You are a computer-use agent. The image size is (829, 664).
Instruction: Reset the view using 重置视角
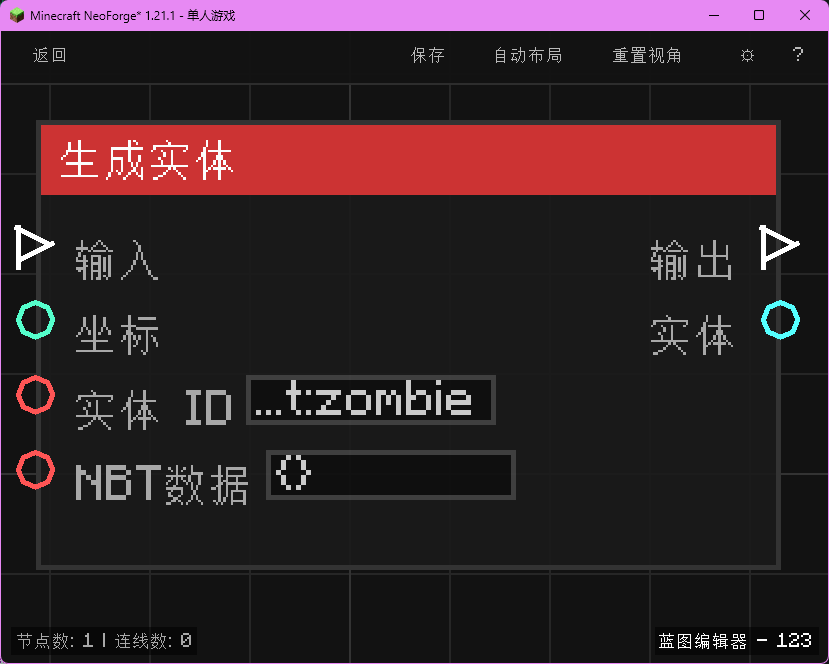pyautogui.click(x=646, y=56)
